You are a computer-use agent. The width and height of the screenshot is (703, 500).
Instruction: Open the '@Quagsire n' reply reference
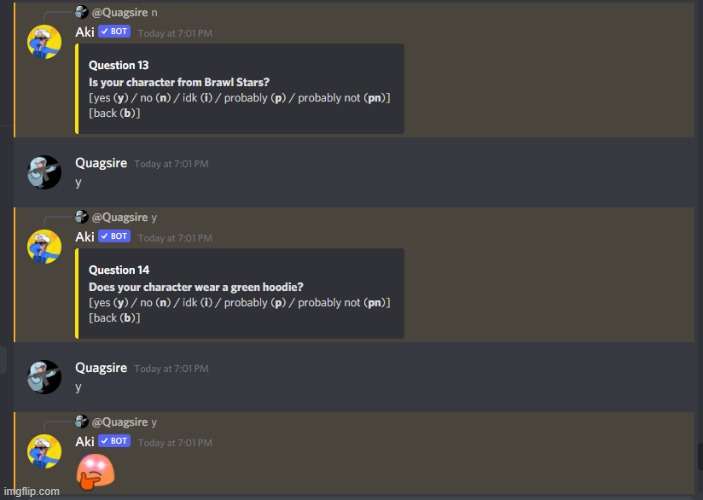[124, 13]
